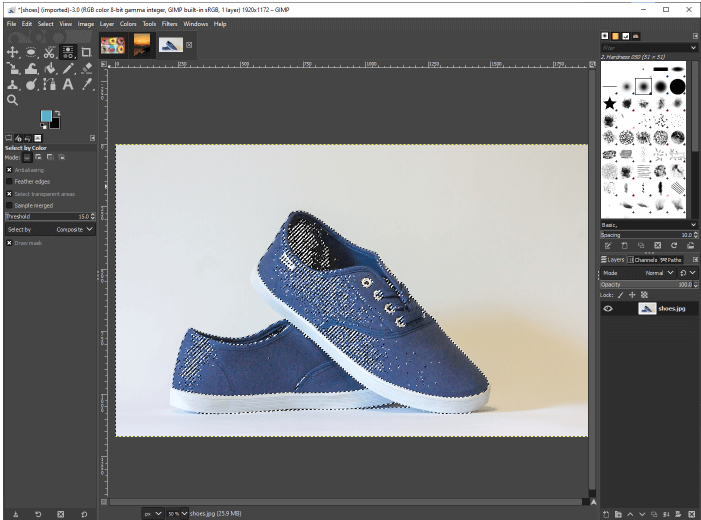Select the Crop tool

[86, 52]
